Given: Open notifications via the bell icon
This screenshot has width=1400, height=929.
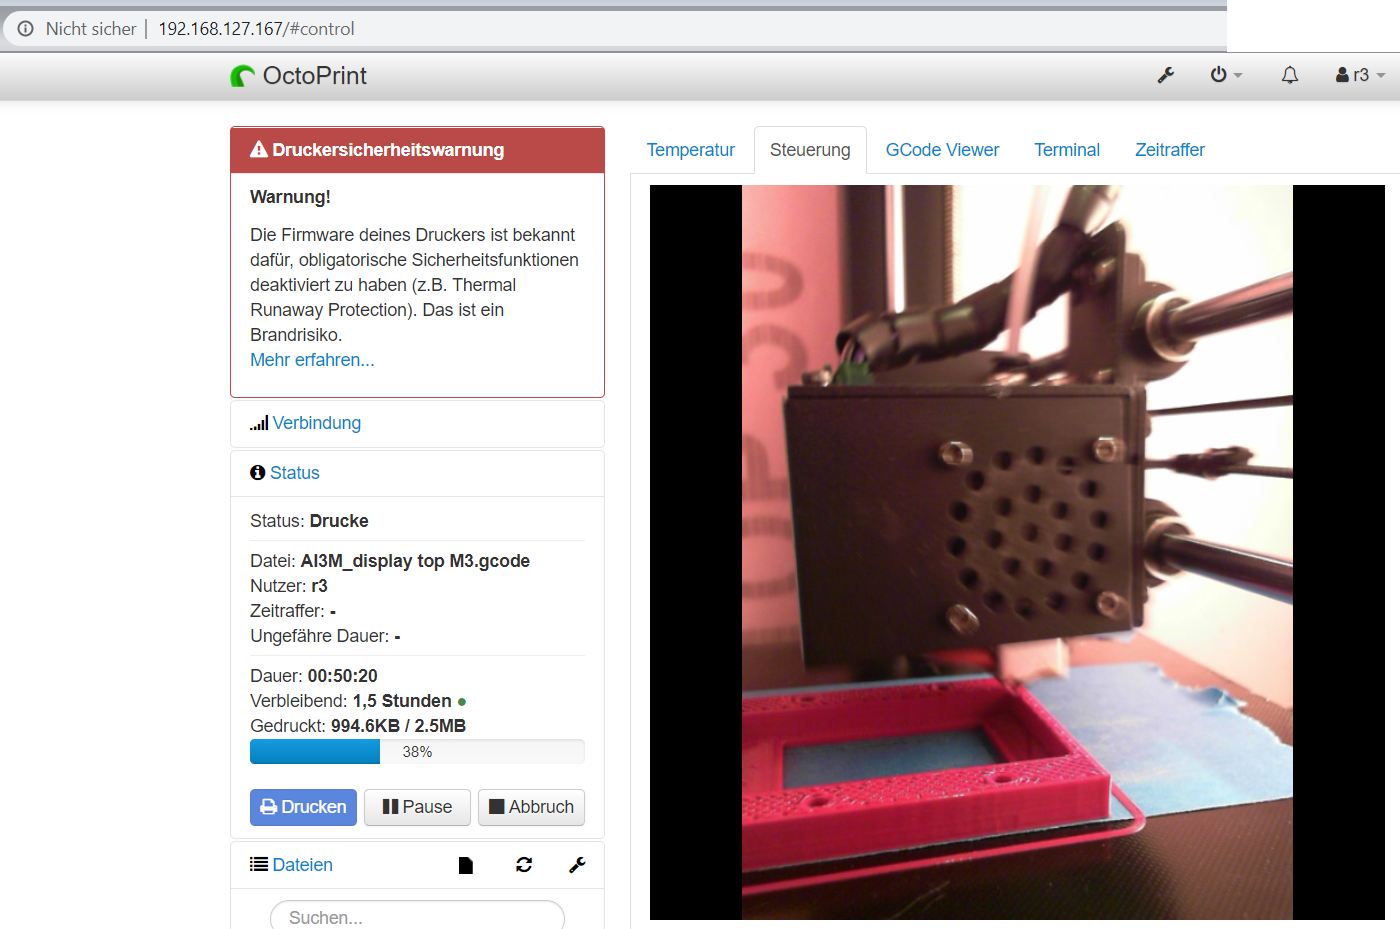Looking at the screenshot, I should click(x=1289, y=74).
